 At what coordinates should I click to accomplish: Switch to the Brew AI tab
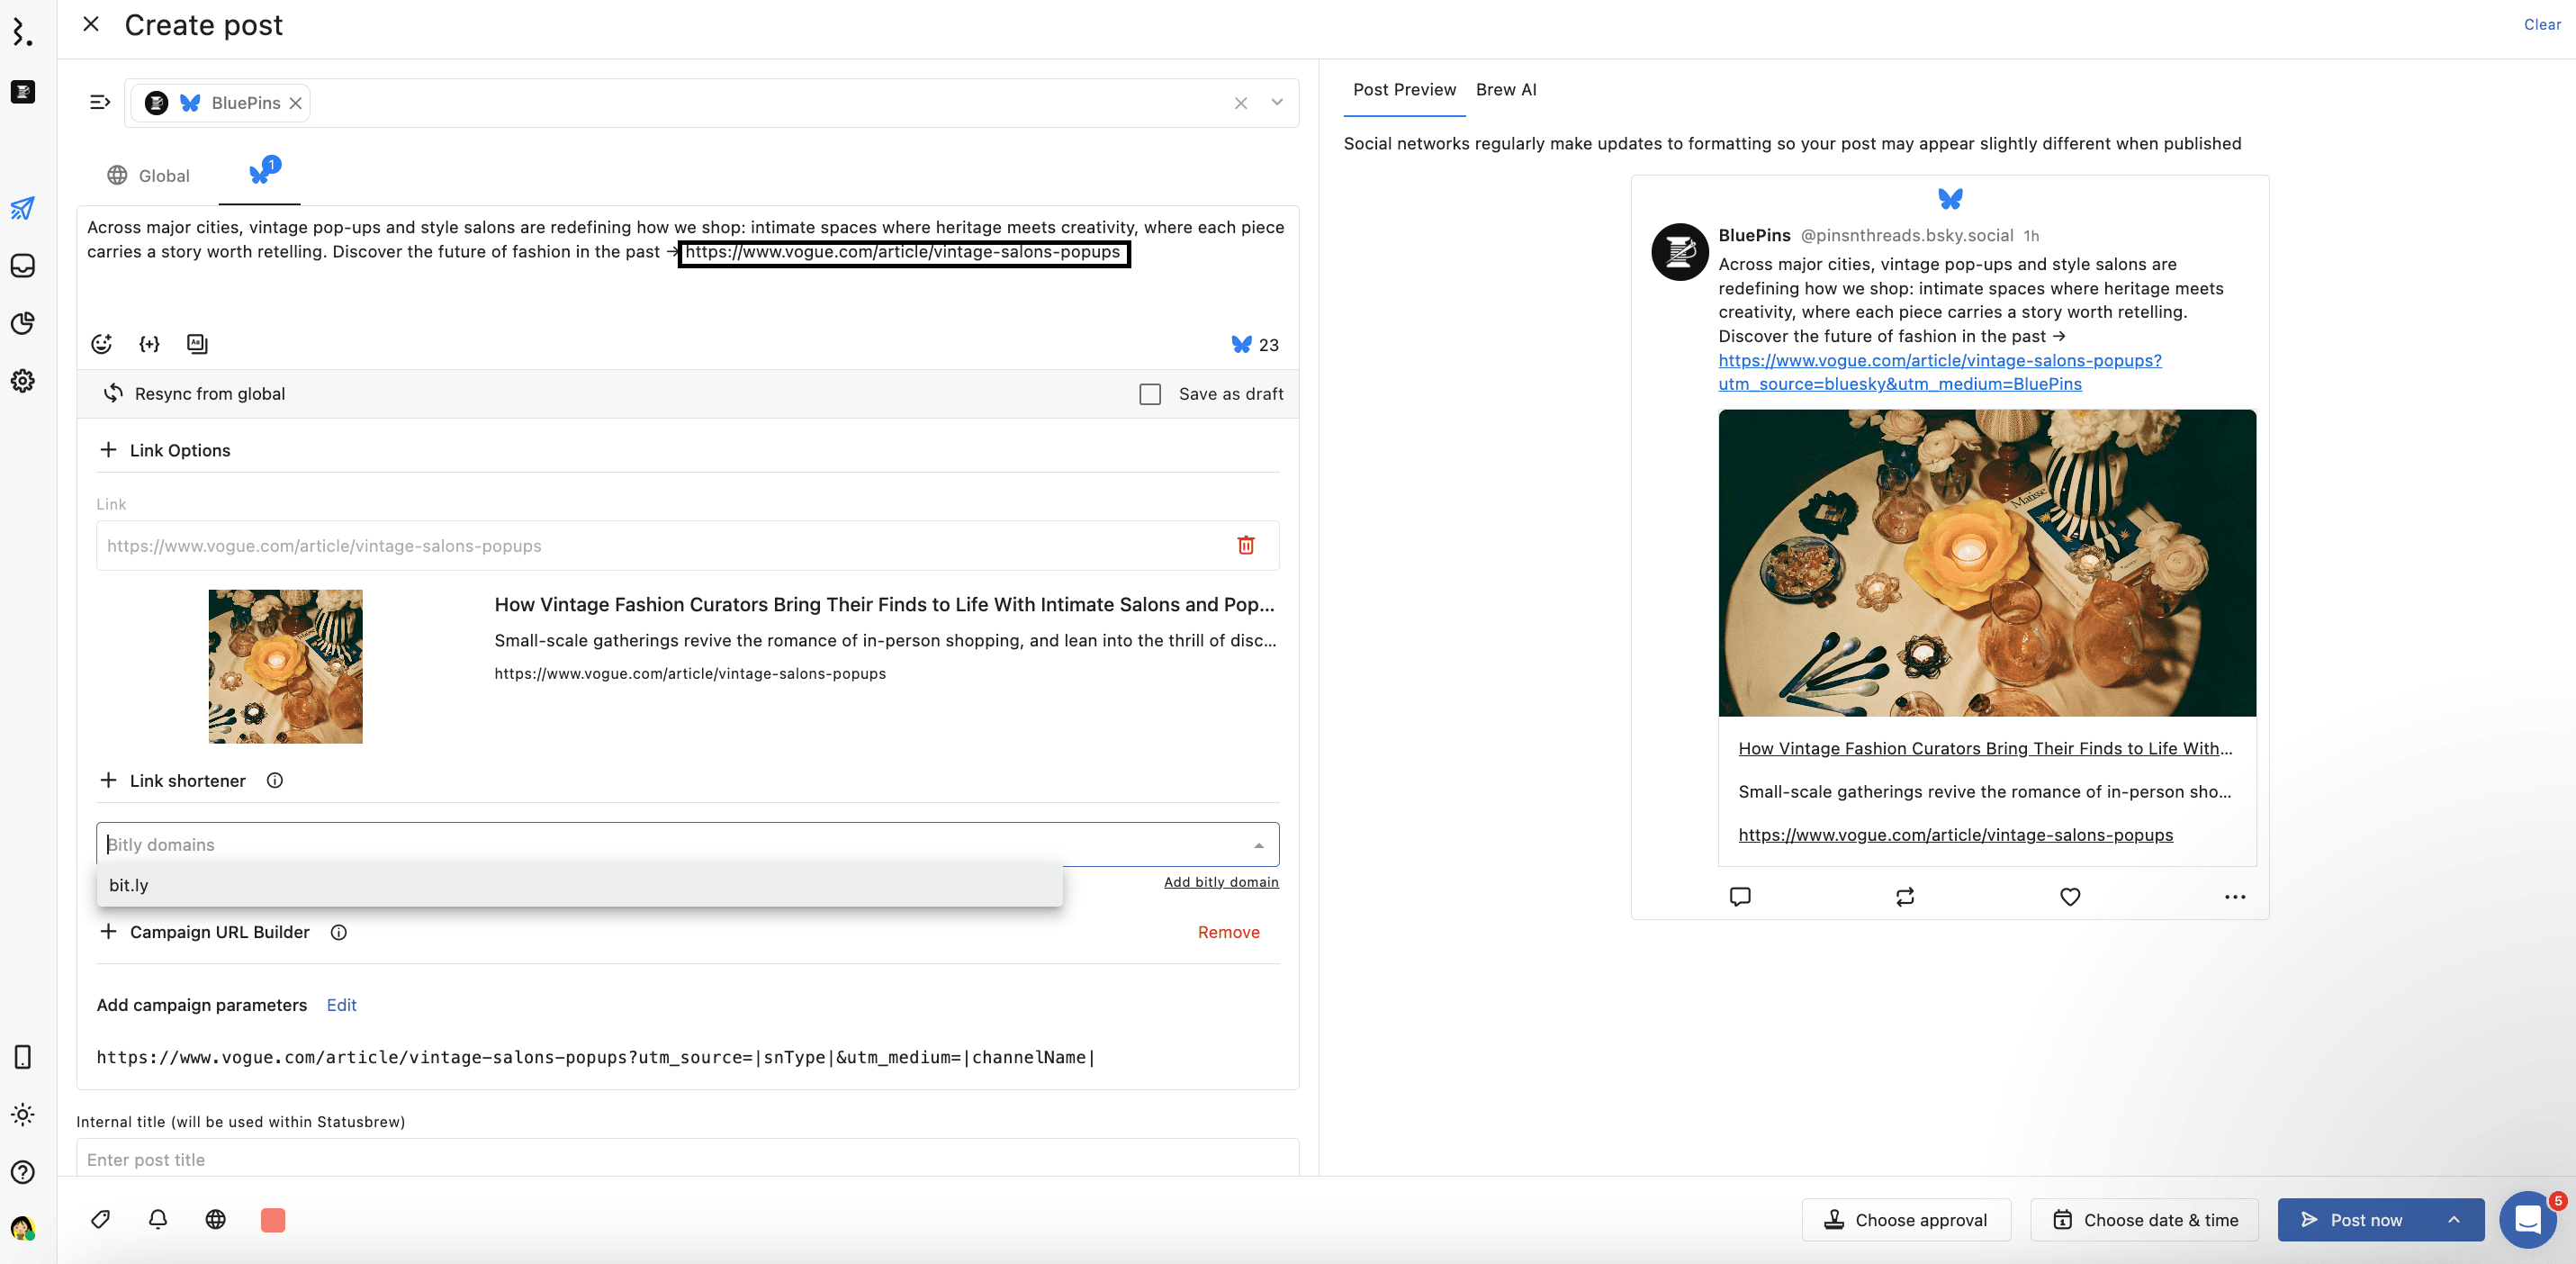tap(1505, 90)
